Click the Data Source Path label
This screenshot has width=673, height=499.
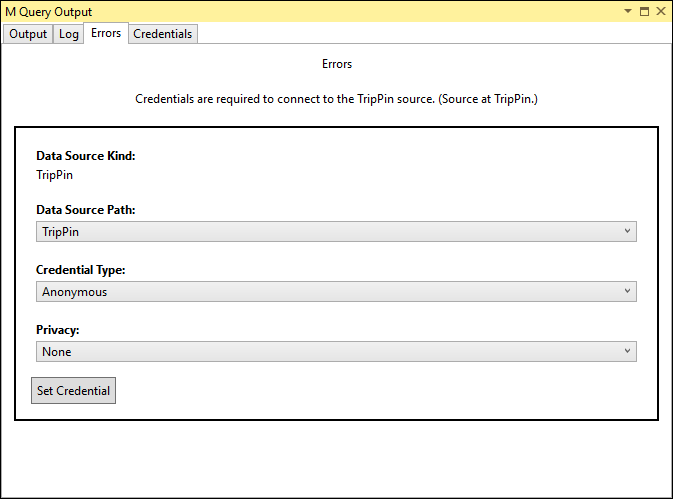pos(85,210)
